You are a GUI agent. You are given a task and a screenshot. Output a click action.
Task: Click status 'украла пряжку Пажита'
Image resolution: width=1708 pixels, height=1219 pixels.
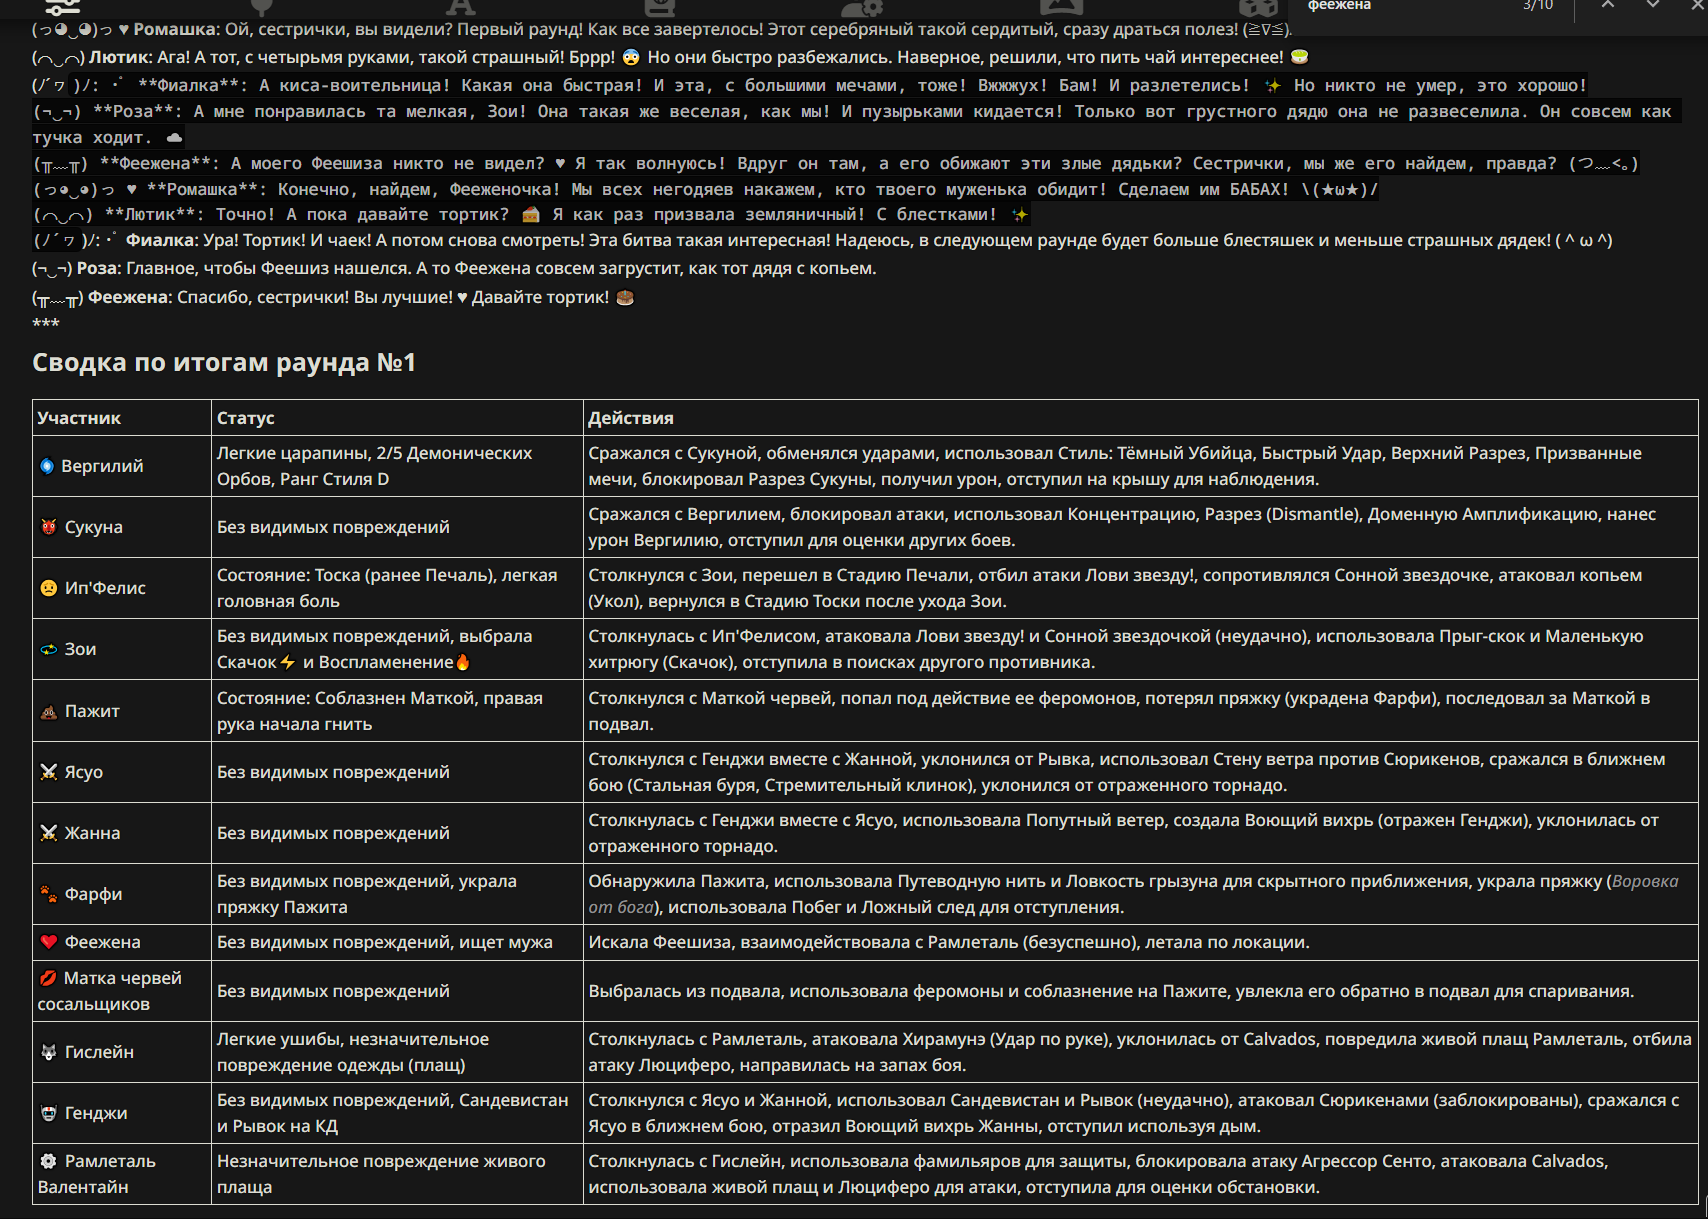click(x=397, y=894)
